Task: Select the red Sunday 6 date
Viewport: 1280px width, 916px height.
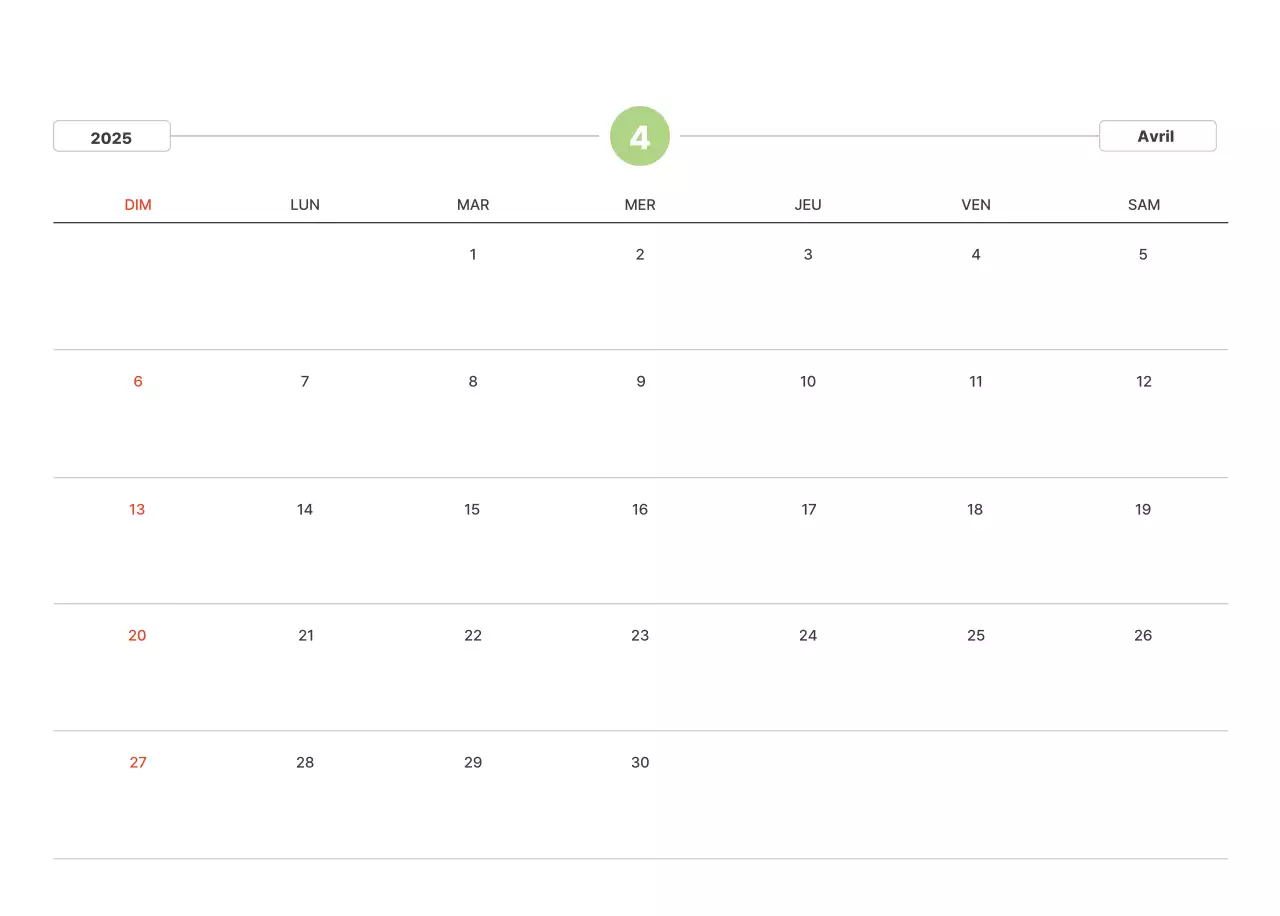Action: pos(138,382)
